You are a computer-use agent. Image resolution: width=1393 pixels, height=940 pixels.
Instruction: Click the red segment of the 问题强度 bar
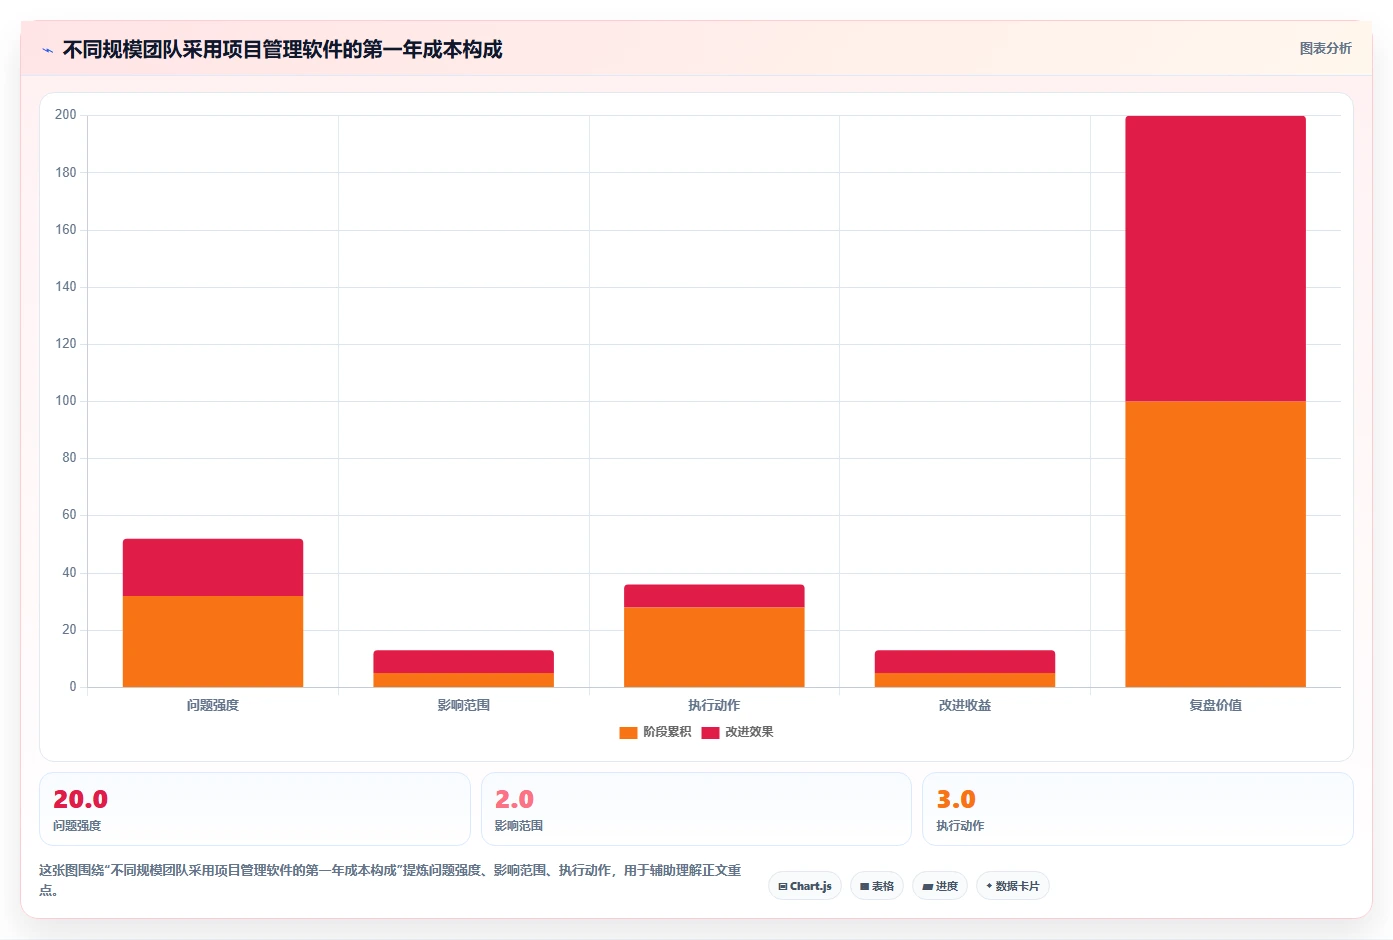tap(213, 567)
